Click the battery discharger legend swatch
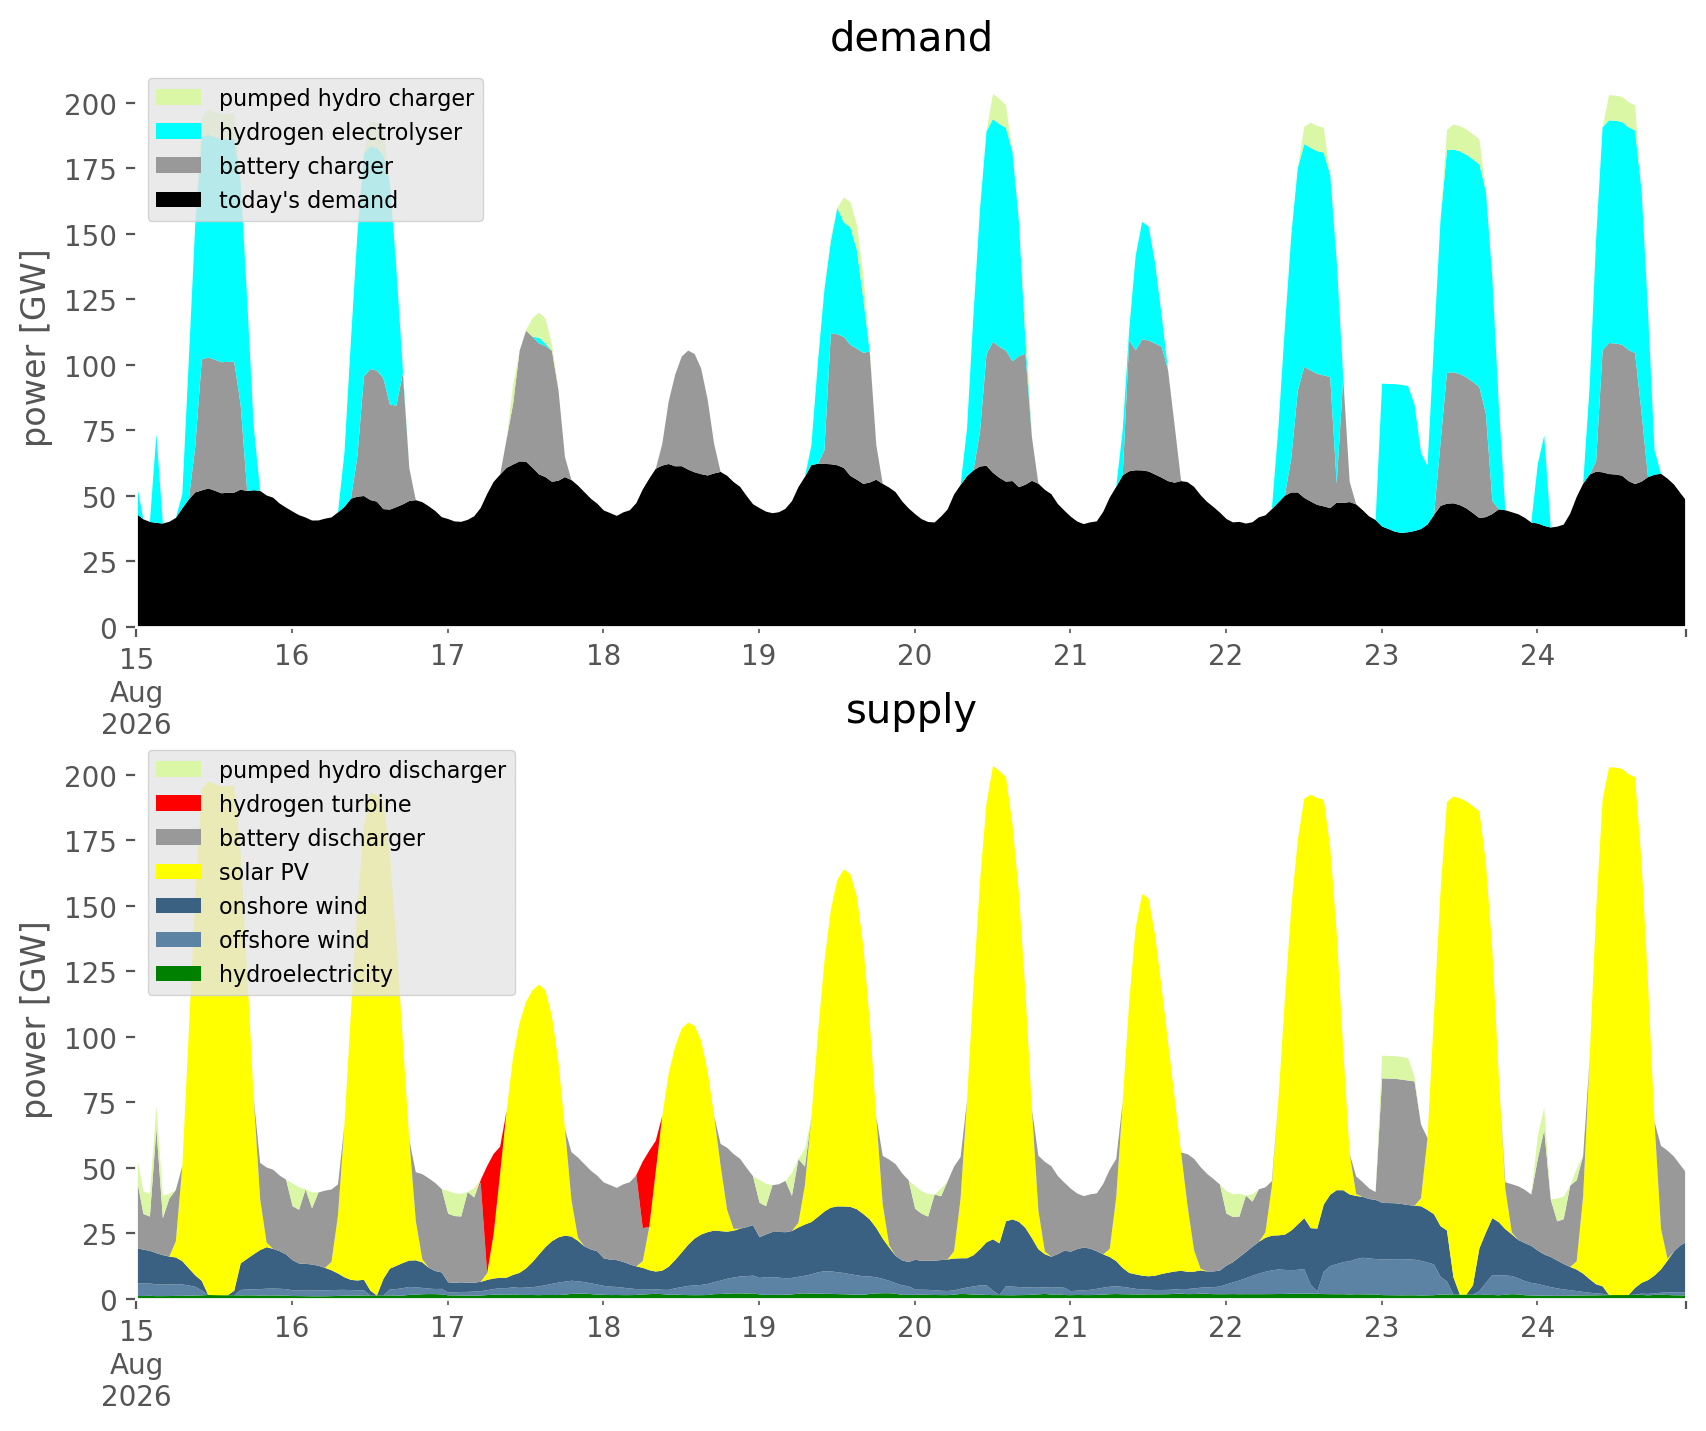 point(179,838)
